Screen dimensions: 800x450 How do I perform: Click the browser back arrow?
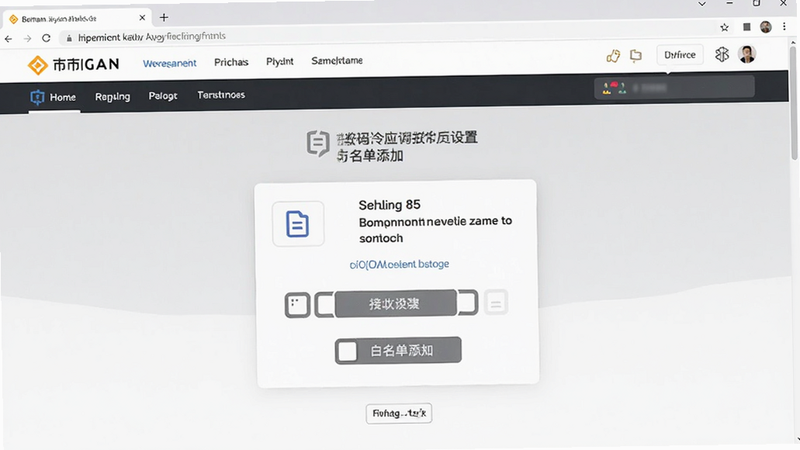[x=8, y=39]
